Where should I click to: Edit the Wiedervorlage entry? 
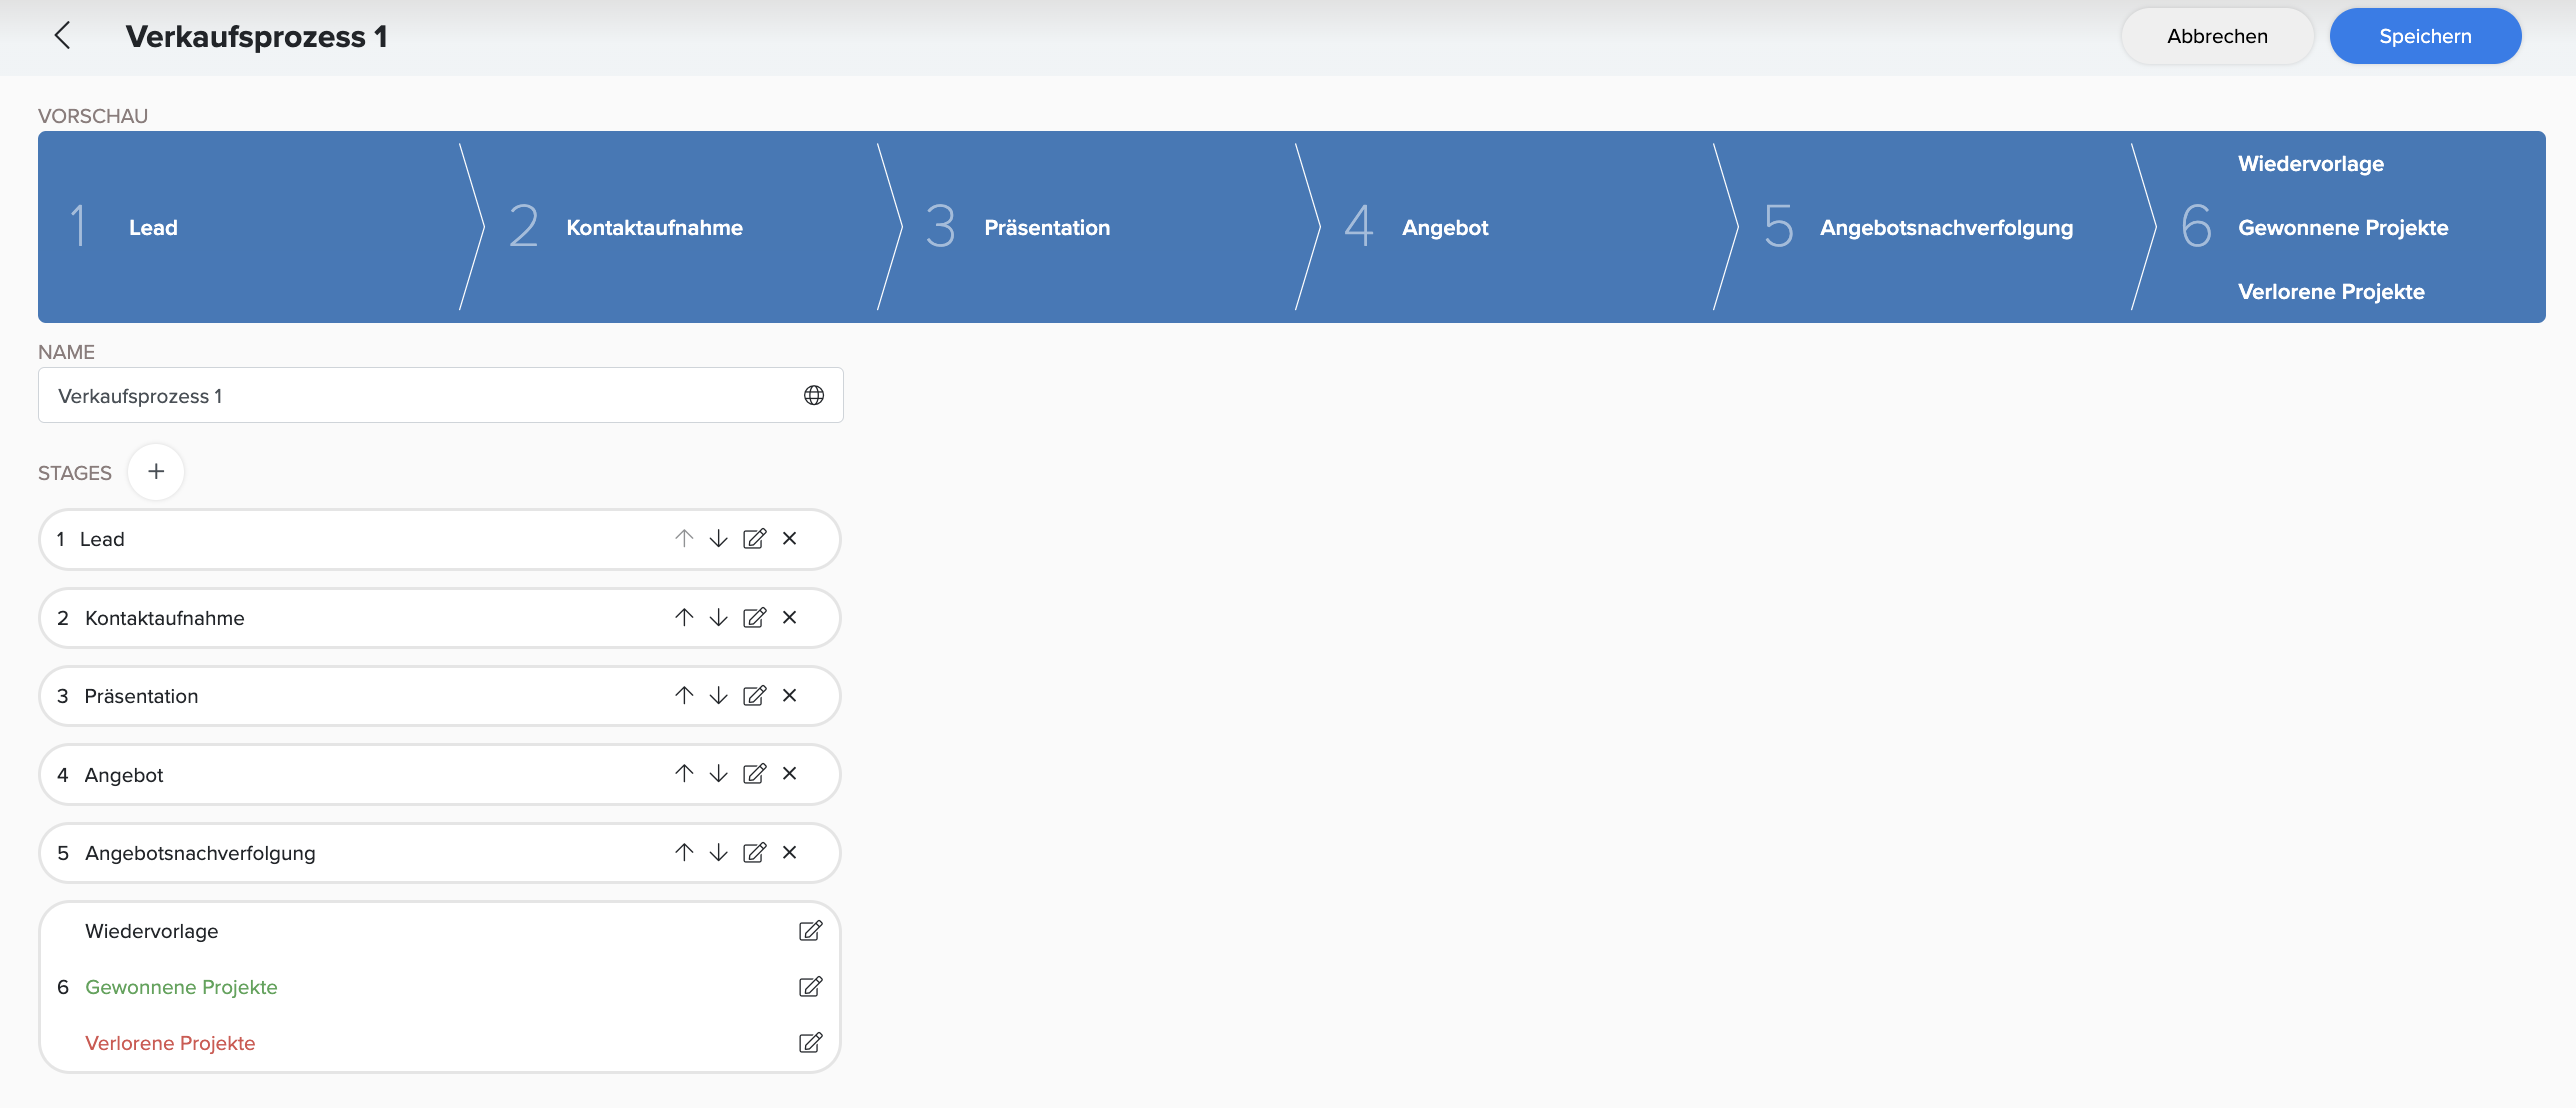point(810,931)
